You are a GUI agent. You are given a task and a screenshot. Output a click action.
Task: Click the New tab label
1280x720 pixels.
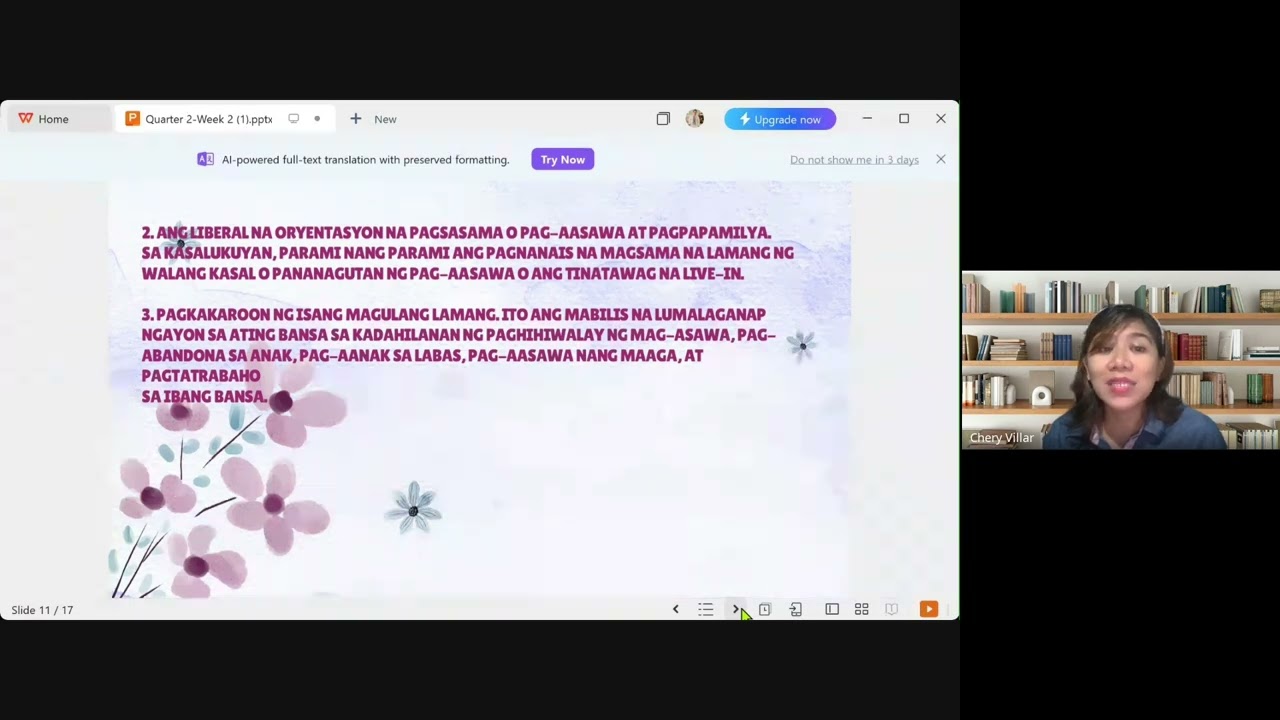385,119
